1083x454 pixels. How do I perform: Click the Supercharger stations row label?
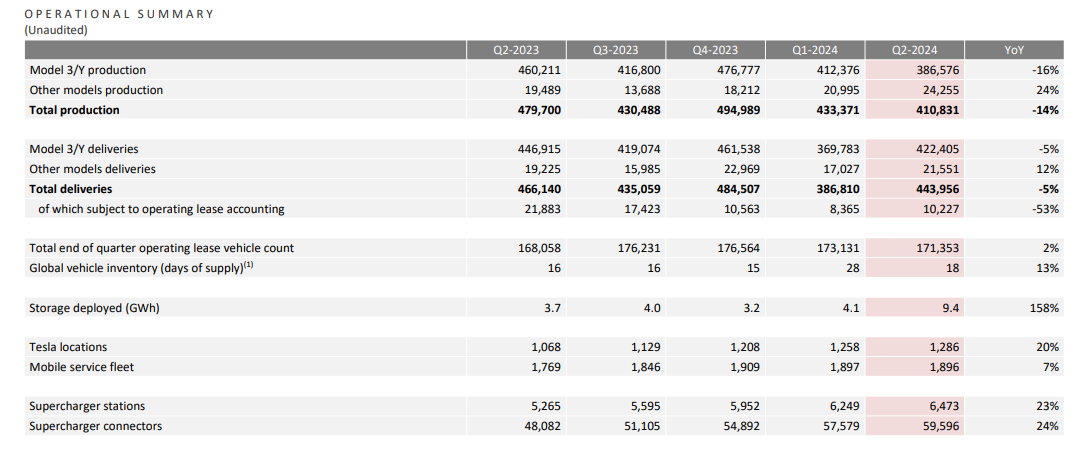point(87,406)
